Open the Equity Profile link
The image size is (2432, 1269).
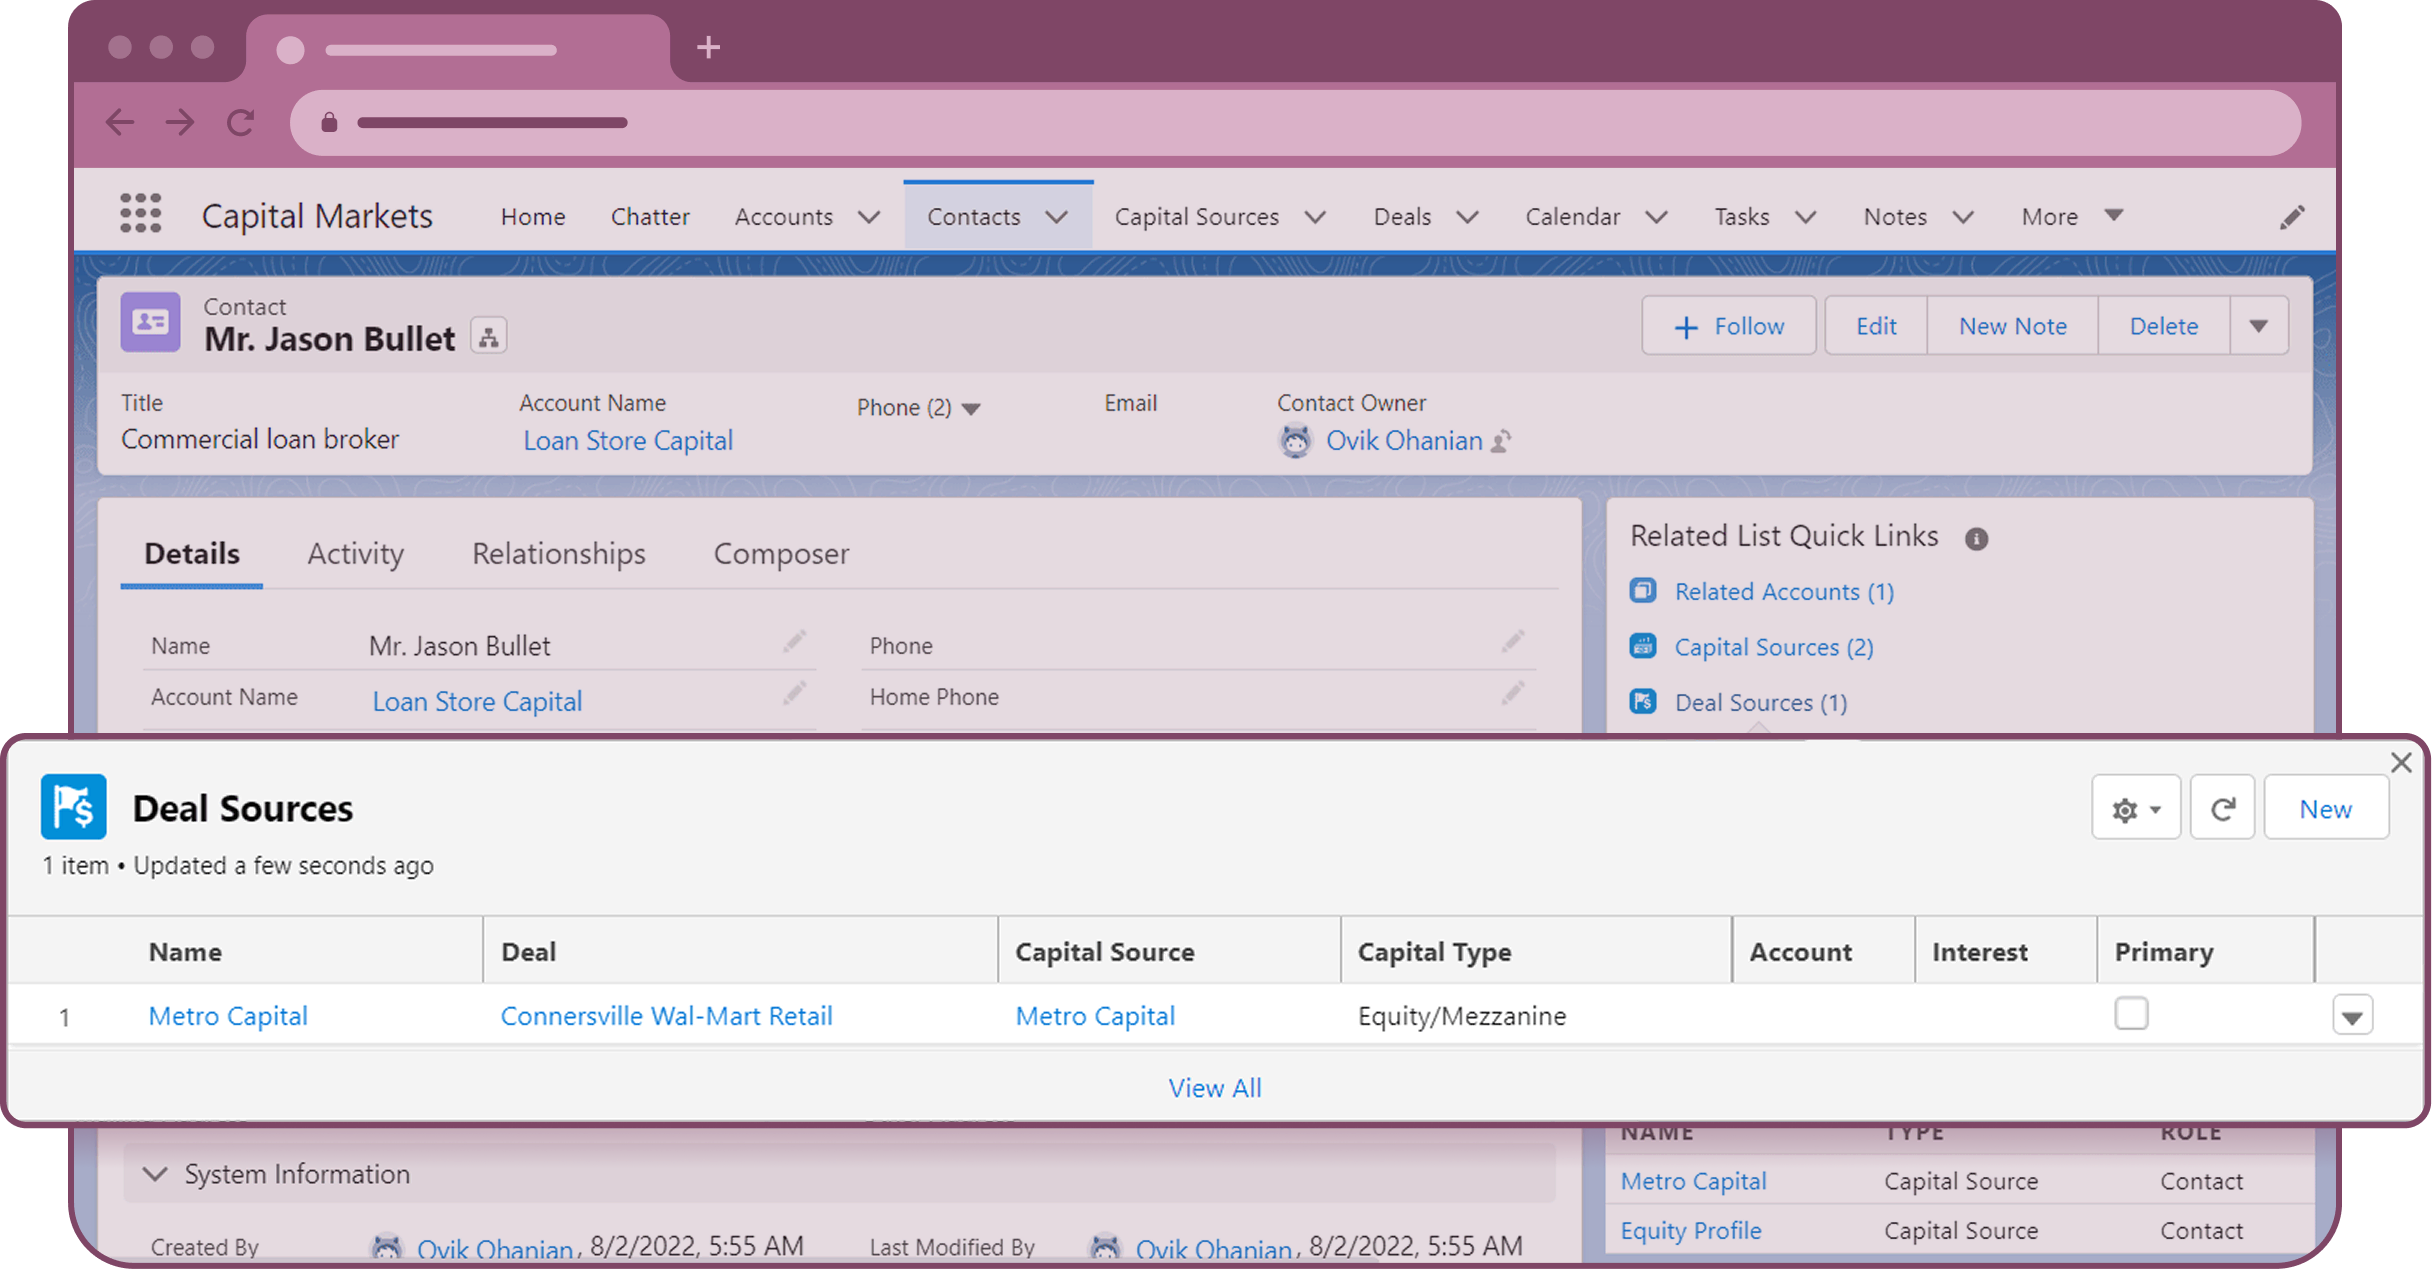click(x=1691, y=1231)
